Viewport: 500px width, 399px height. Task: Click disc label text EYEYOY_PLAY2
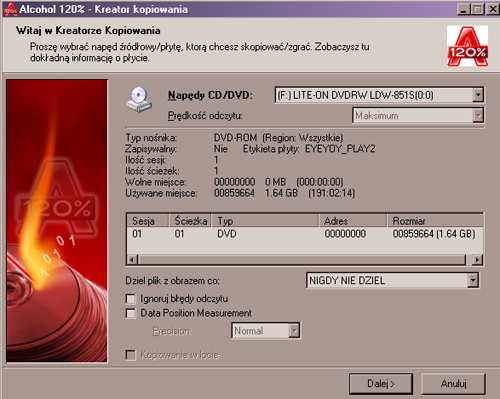pyautogui.click(x=340, y=149)
